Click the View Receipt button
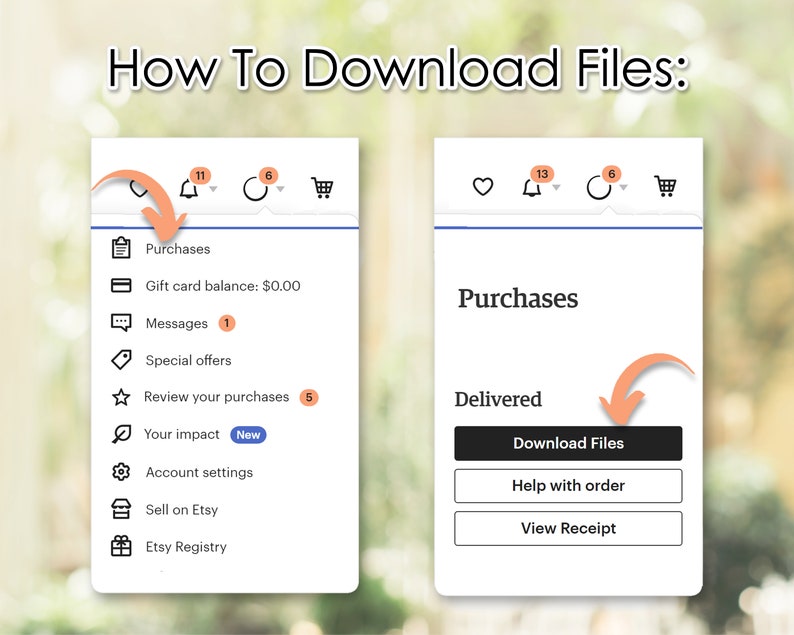 568,528
